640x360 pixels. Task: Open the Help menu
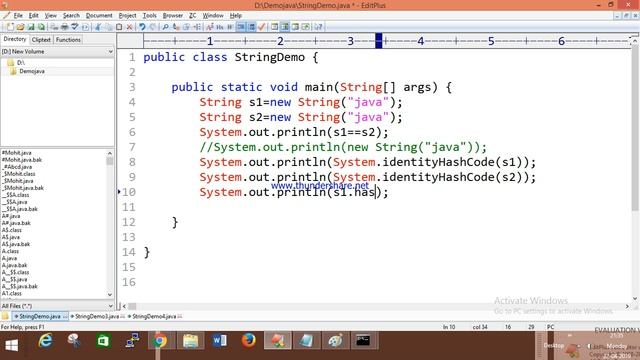236,16
